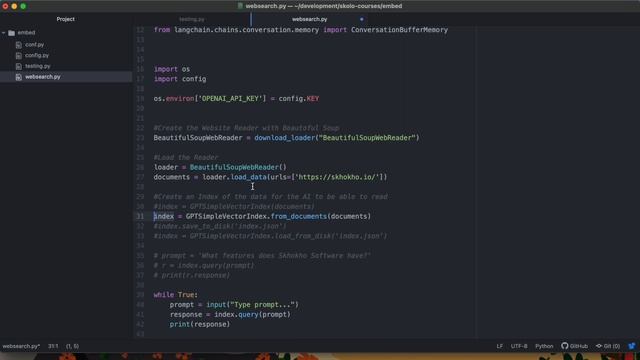The height and width of the screenshot is (360, 640).
Task: Click the ConversationBufferMemory import name
Action: [399, 30]
